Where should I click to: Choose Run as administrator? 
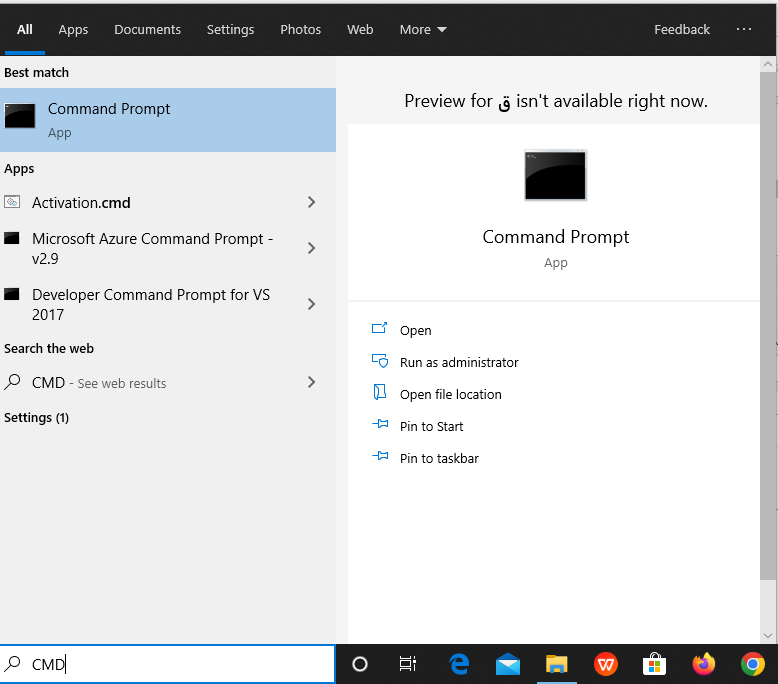pyautogui.click(x=459, y=363)
